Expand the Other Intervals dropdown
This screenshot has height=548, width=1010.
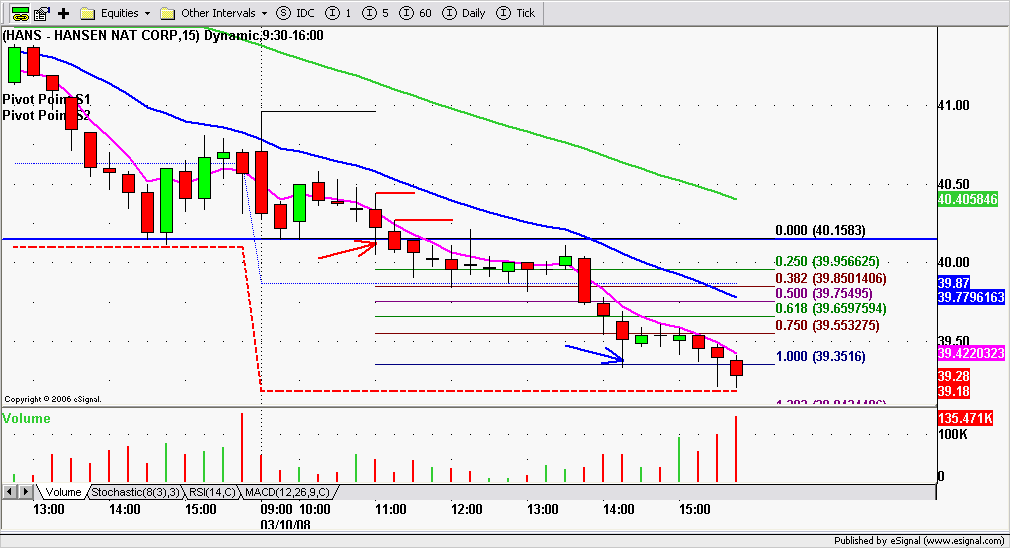point(214,13)
